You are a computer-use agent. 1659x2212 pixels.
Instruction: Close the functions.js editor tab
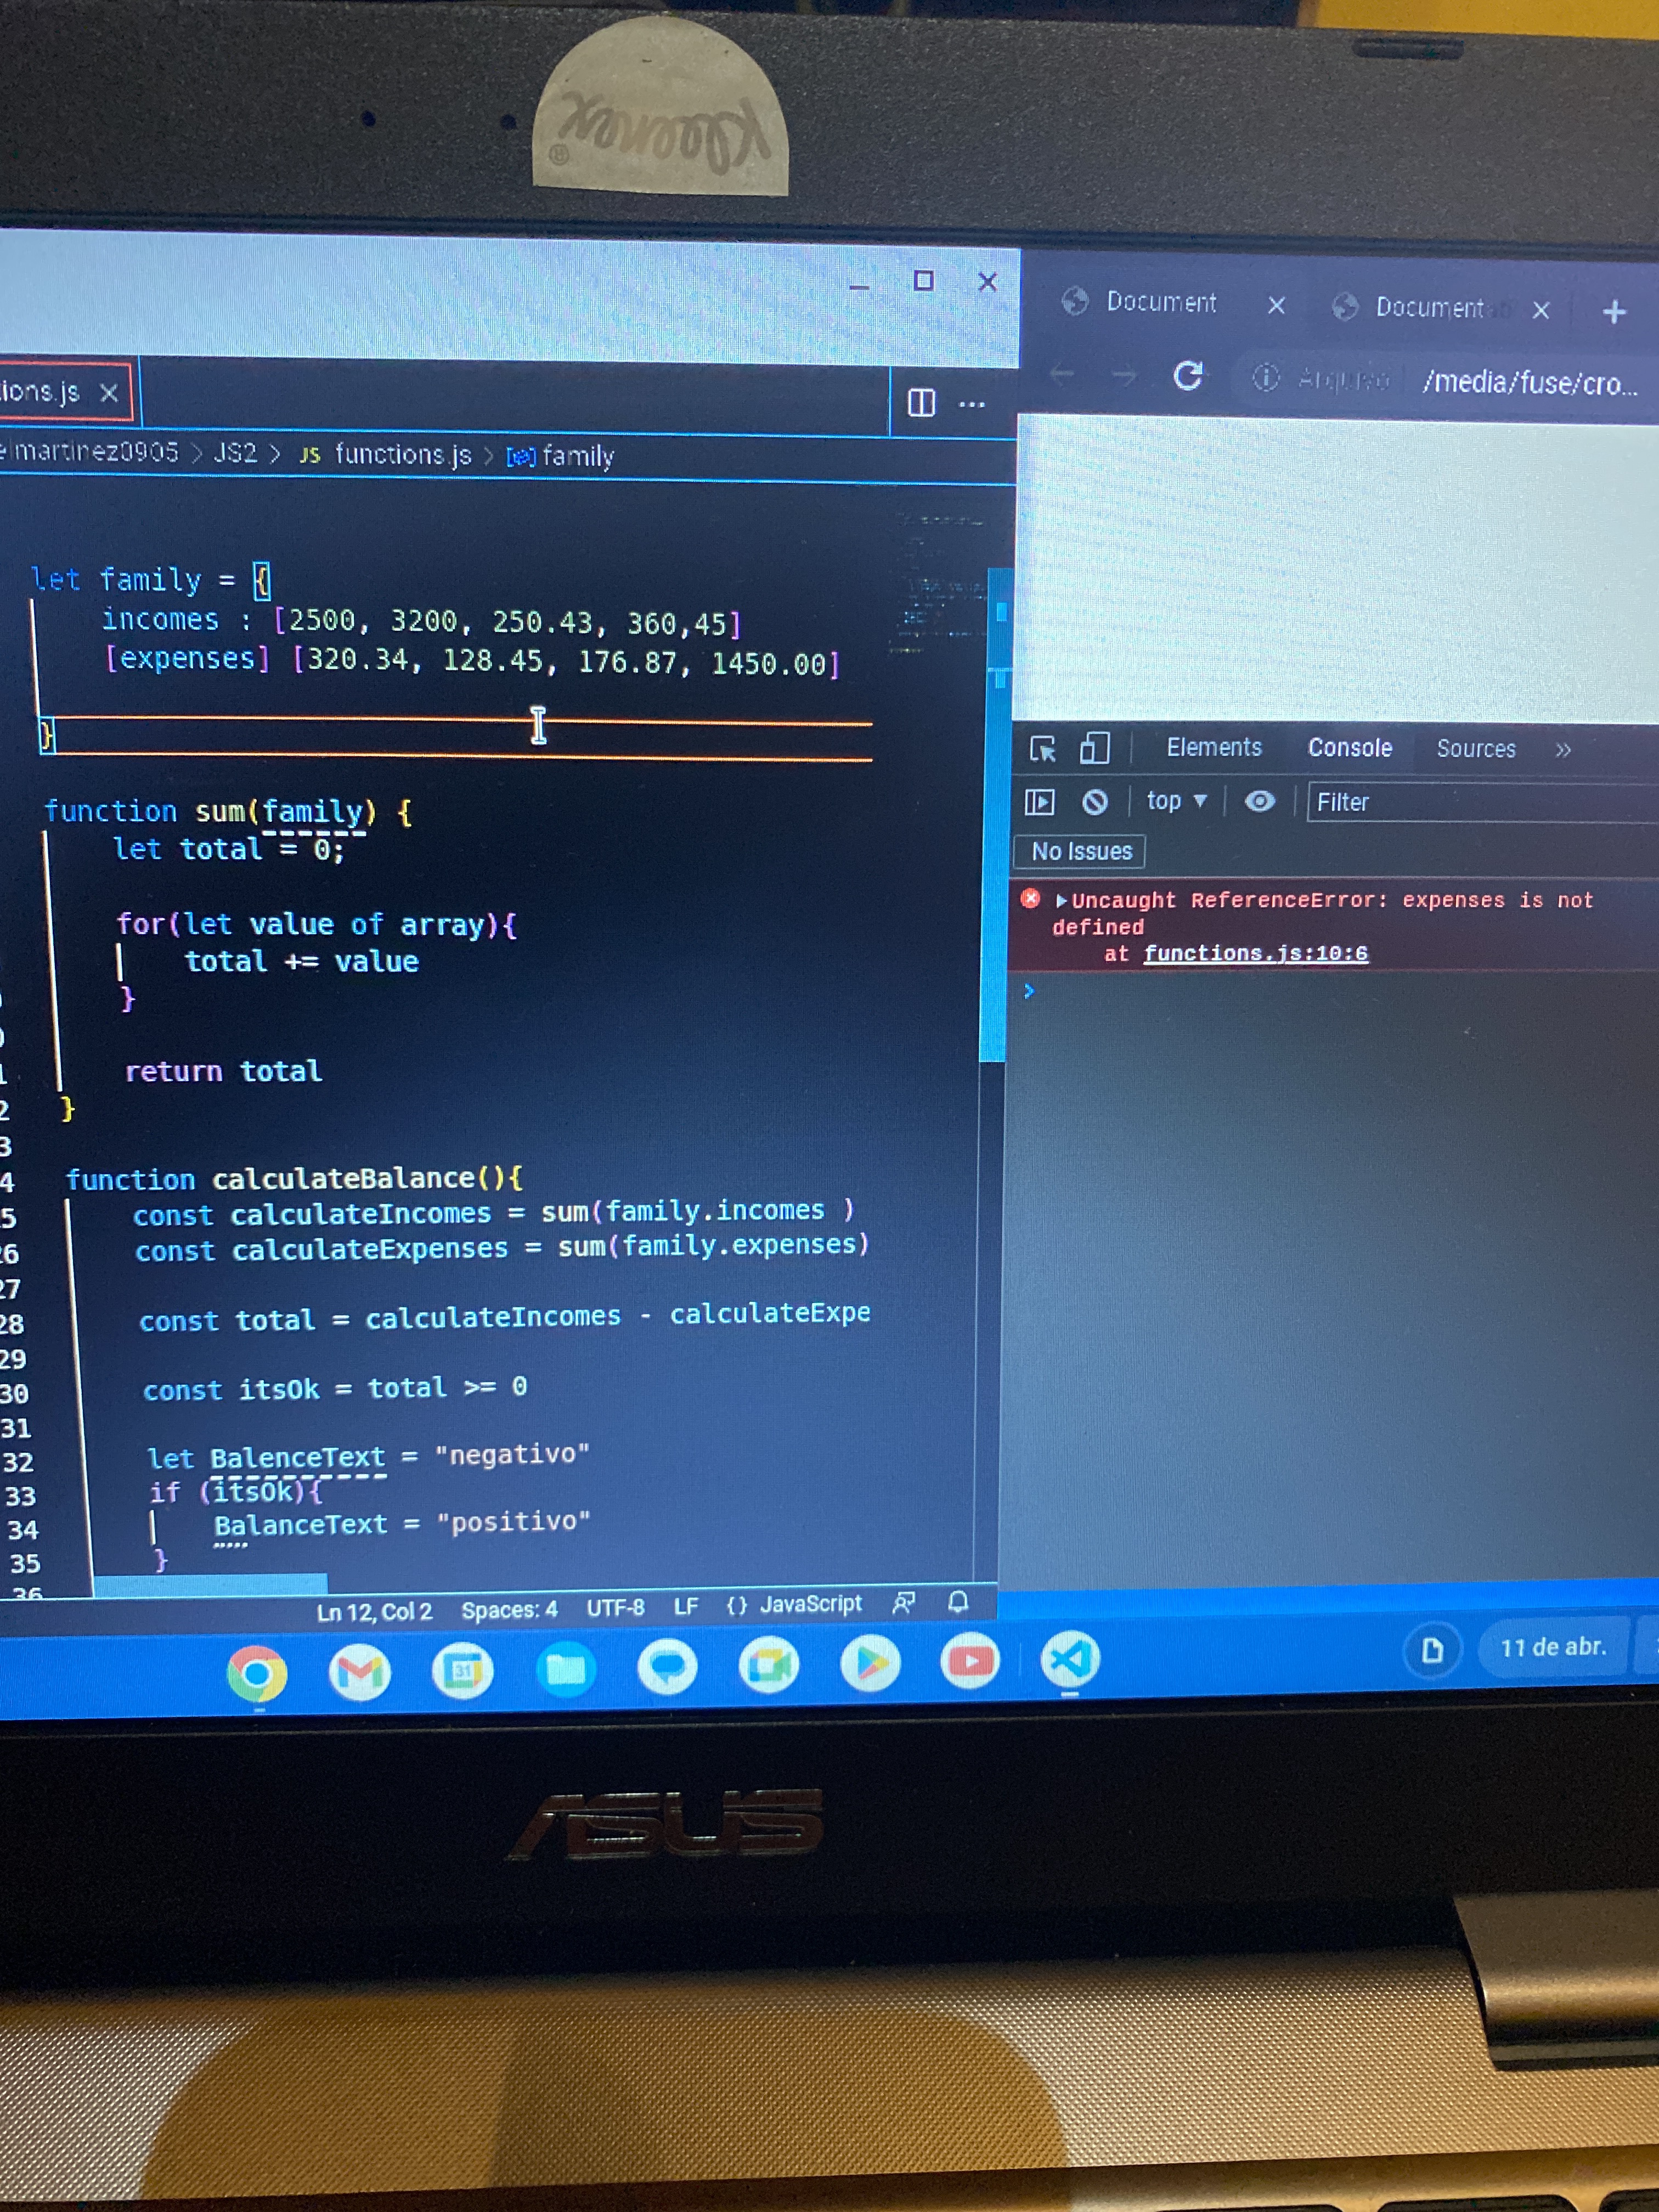tap(109, 393)
